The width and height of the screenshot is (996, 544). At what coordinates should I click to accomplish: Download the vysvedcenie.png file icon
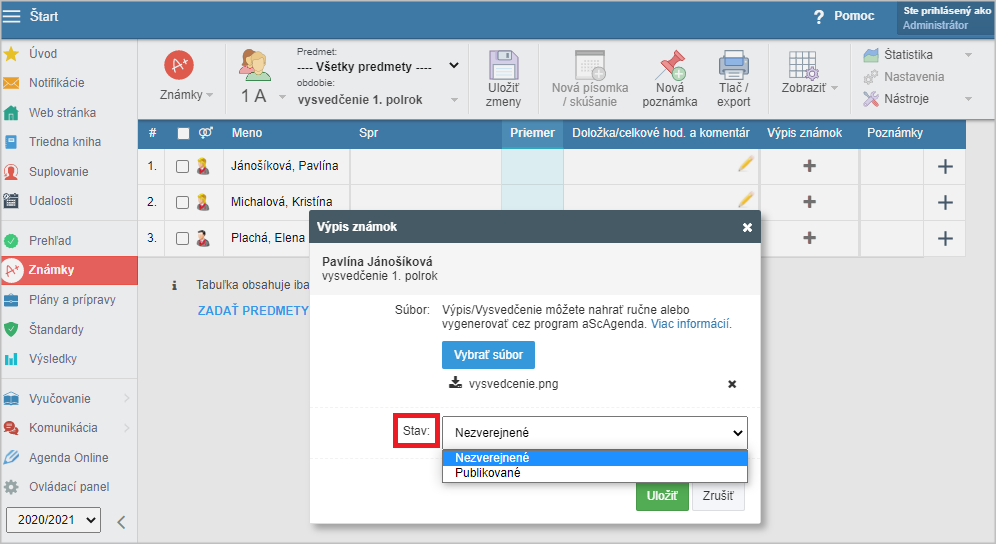[x=456, y=383]
